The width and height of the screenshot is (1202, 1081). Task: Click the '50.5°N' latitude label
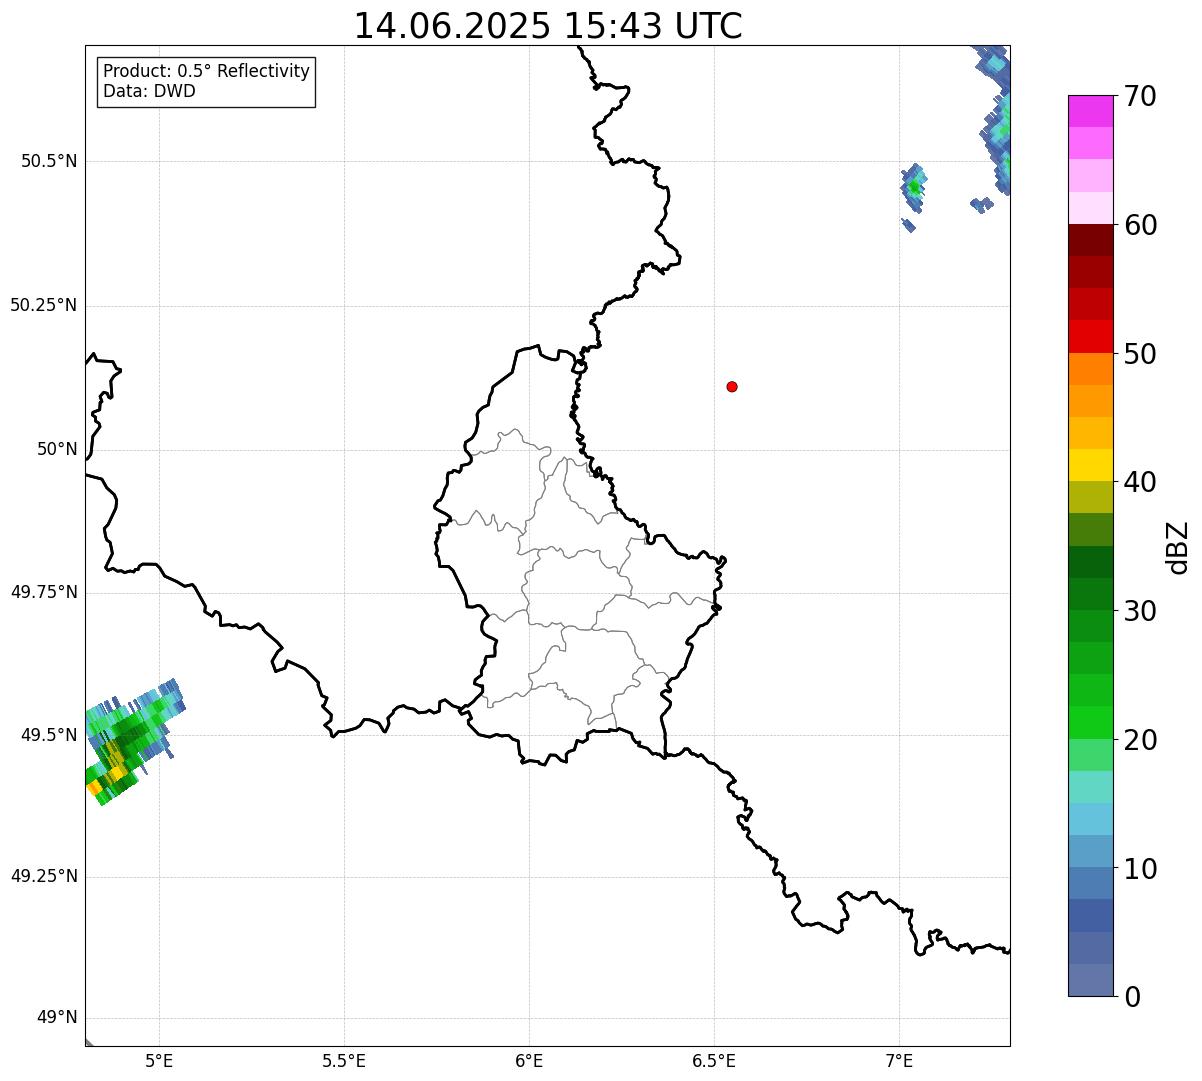(x=49, y=162)
